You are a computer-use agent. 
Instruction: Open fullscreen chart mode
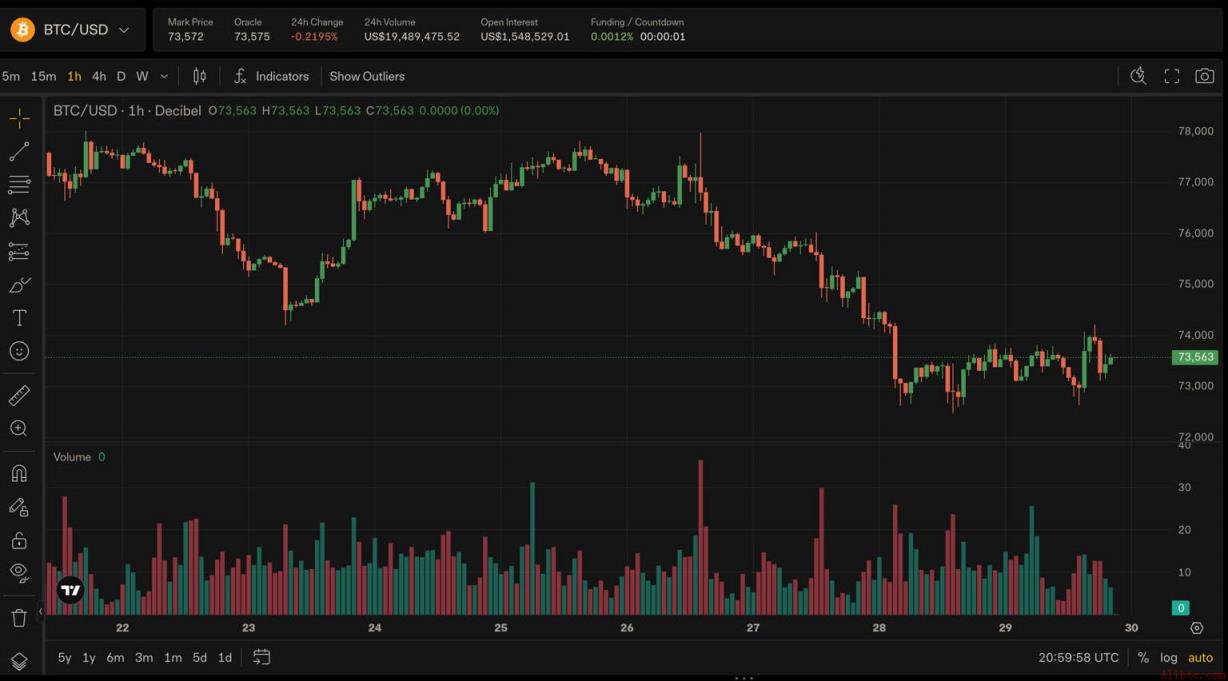(x=1172, y=76)
